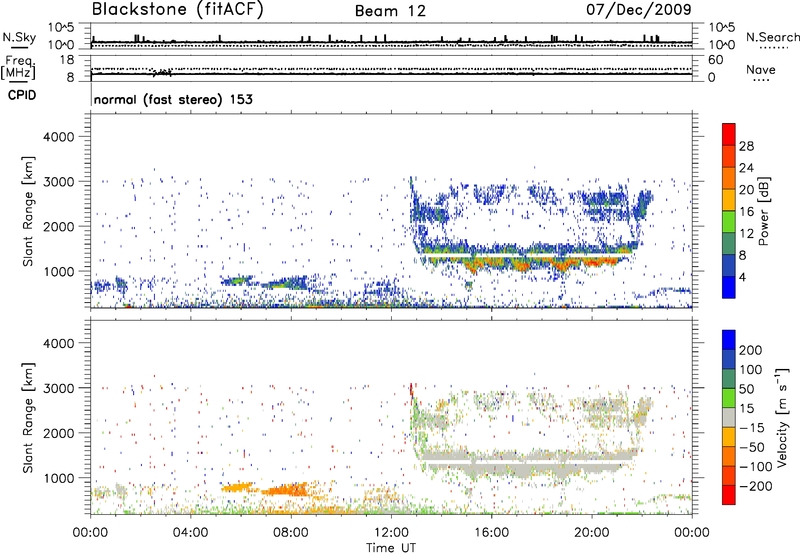Click the '16' label on Power colorbar
Viewport: 800px width, 554px height.
coord(746,212)
